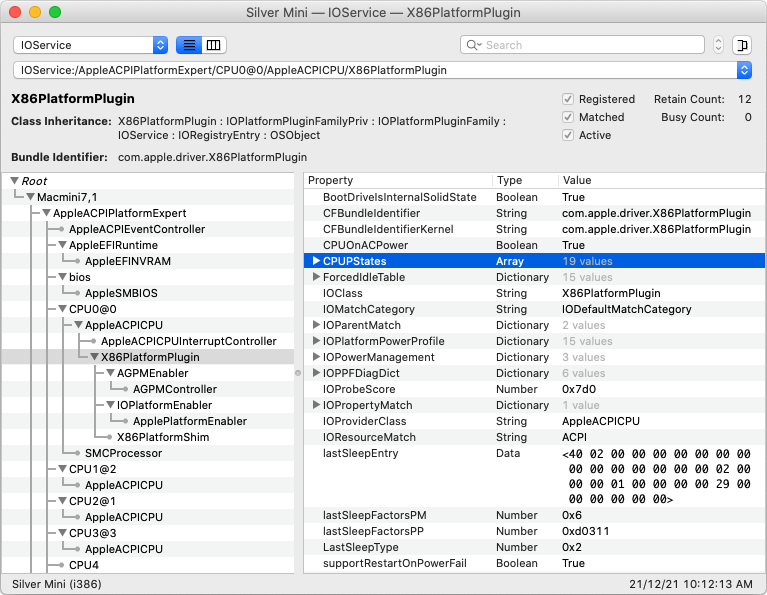The width and height of the screenshot is (767, 595).
Task: Select AppleACPICPUInterruptController tree item
Action: [189, 341]
